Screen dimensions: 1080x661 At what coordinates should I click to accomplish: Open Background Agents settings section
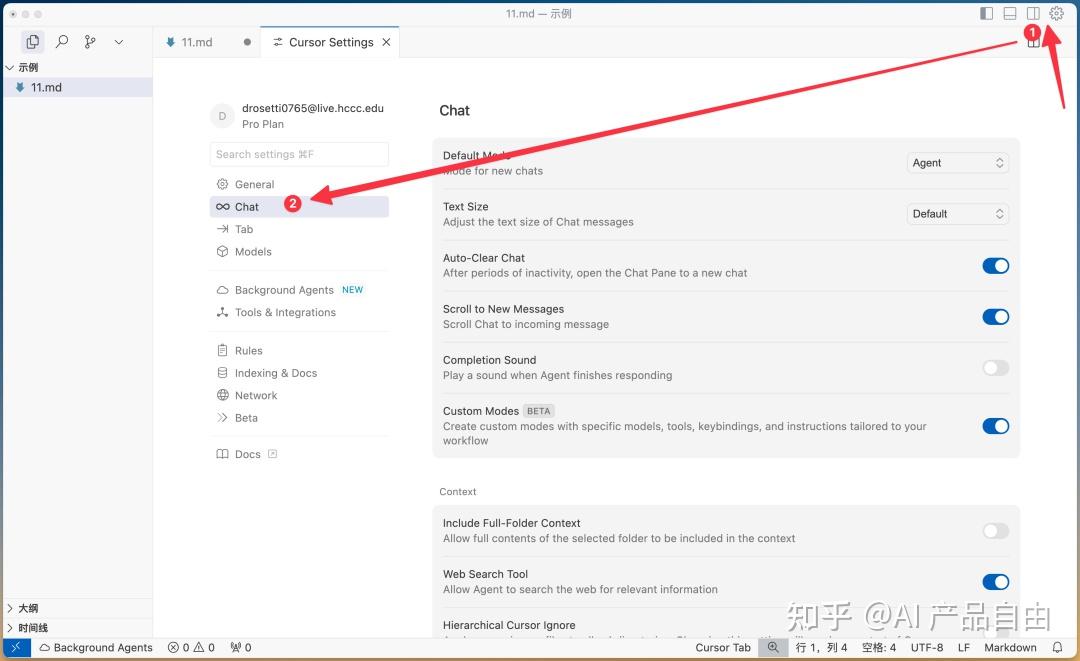pyautogui.click(x=299, y=290)
